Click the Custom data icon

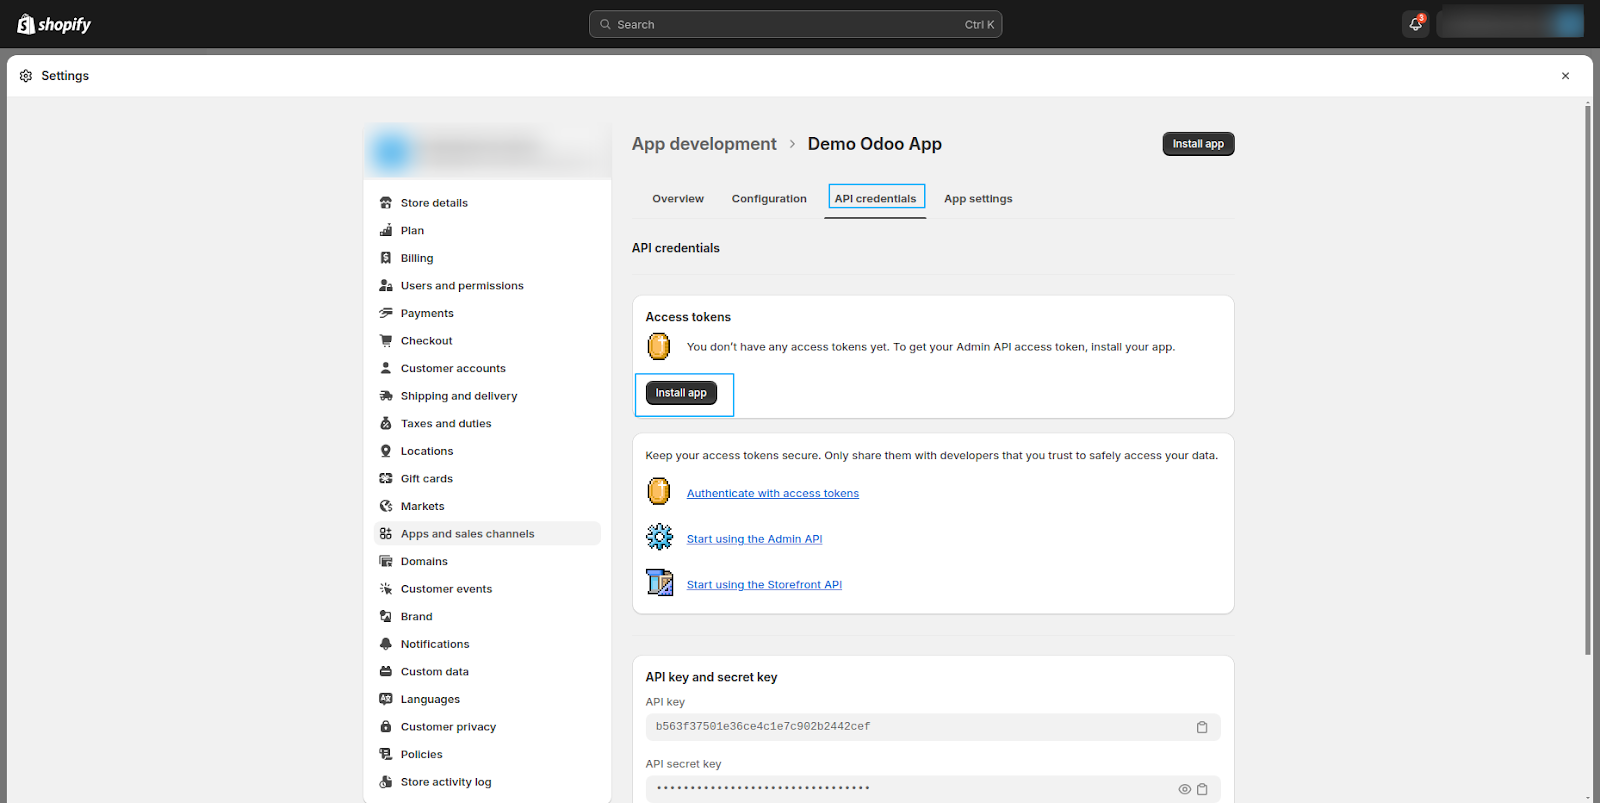pyautogui.click(x=386, y=672)
